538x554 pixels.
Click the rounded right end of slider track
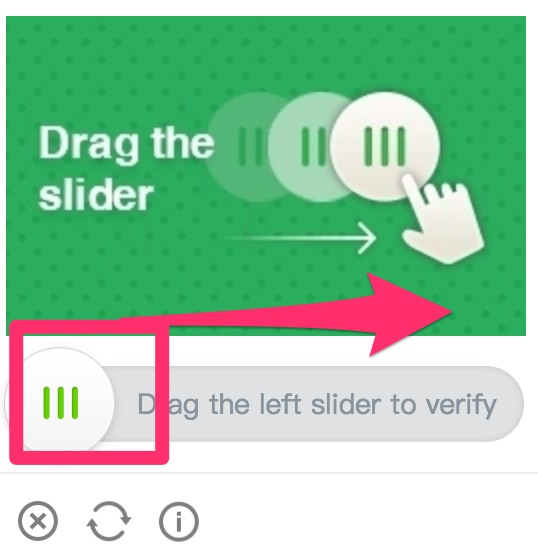tap(505, 404)
